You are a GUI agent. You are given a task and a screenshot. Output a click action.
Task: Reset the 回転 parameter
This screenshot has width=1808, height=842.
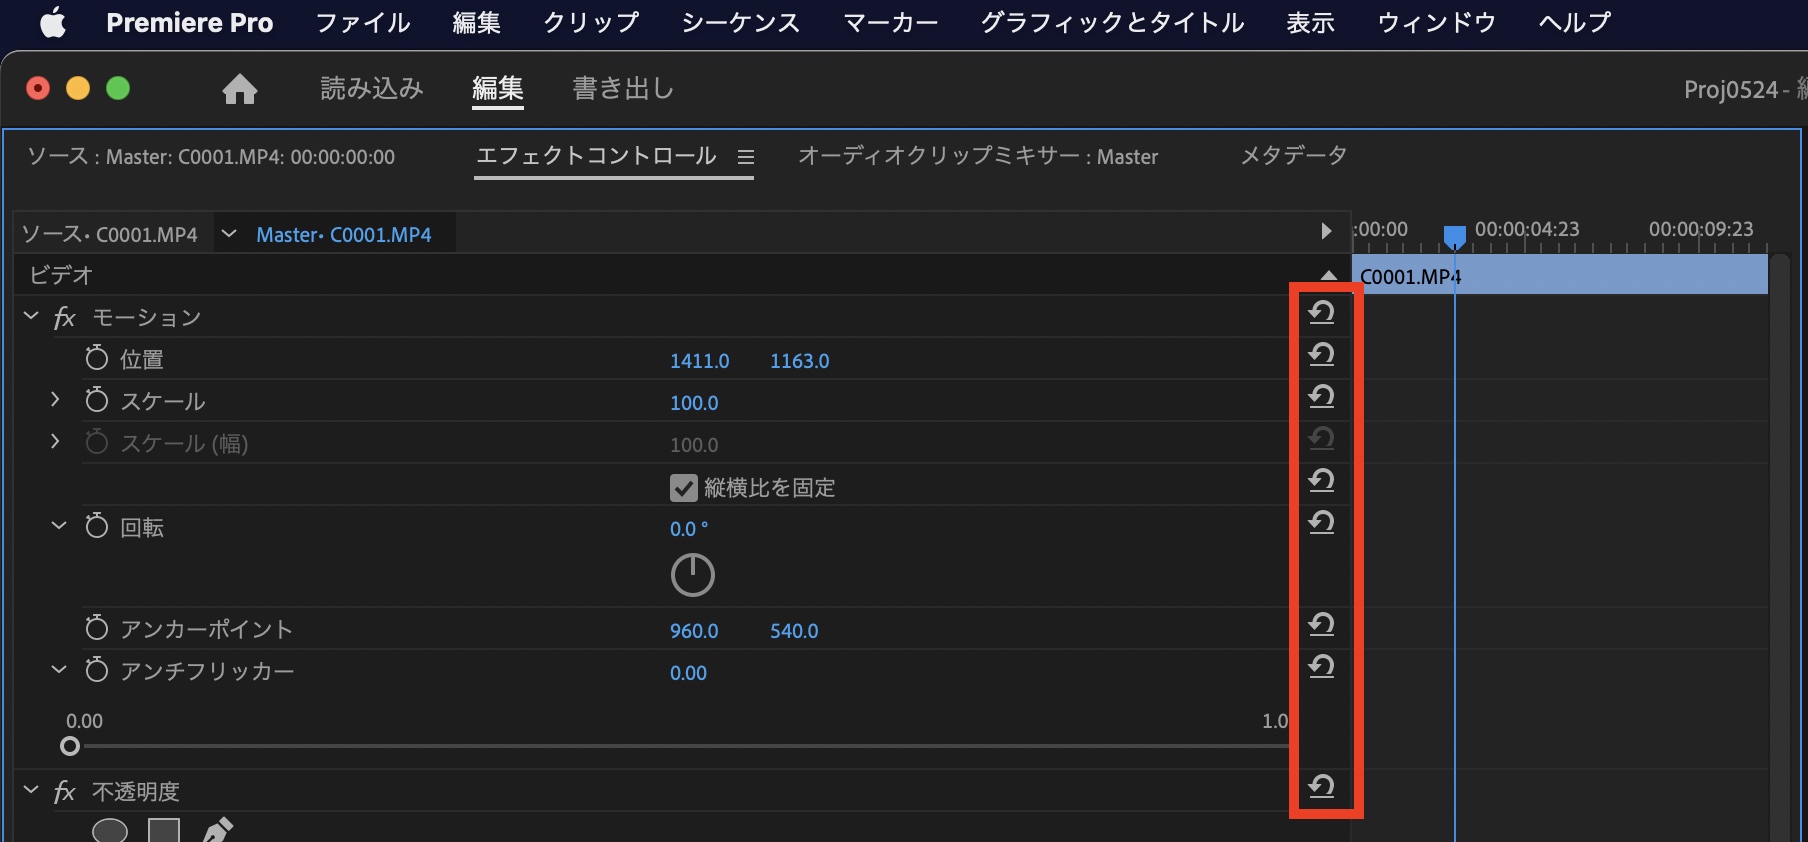1322,523
